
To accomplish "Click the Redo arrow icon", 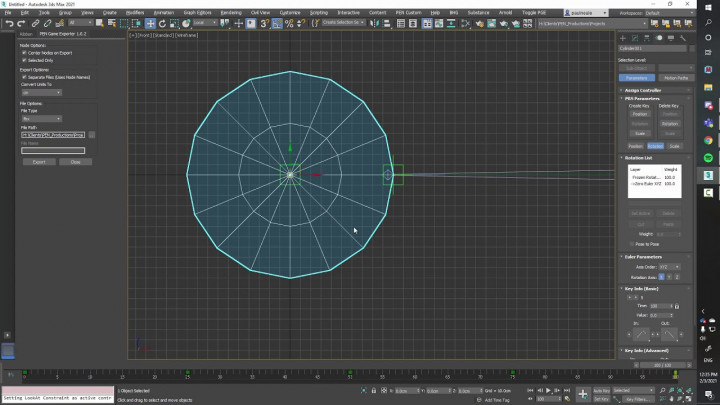I will click(x=21, y=23).
